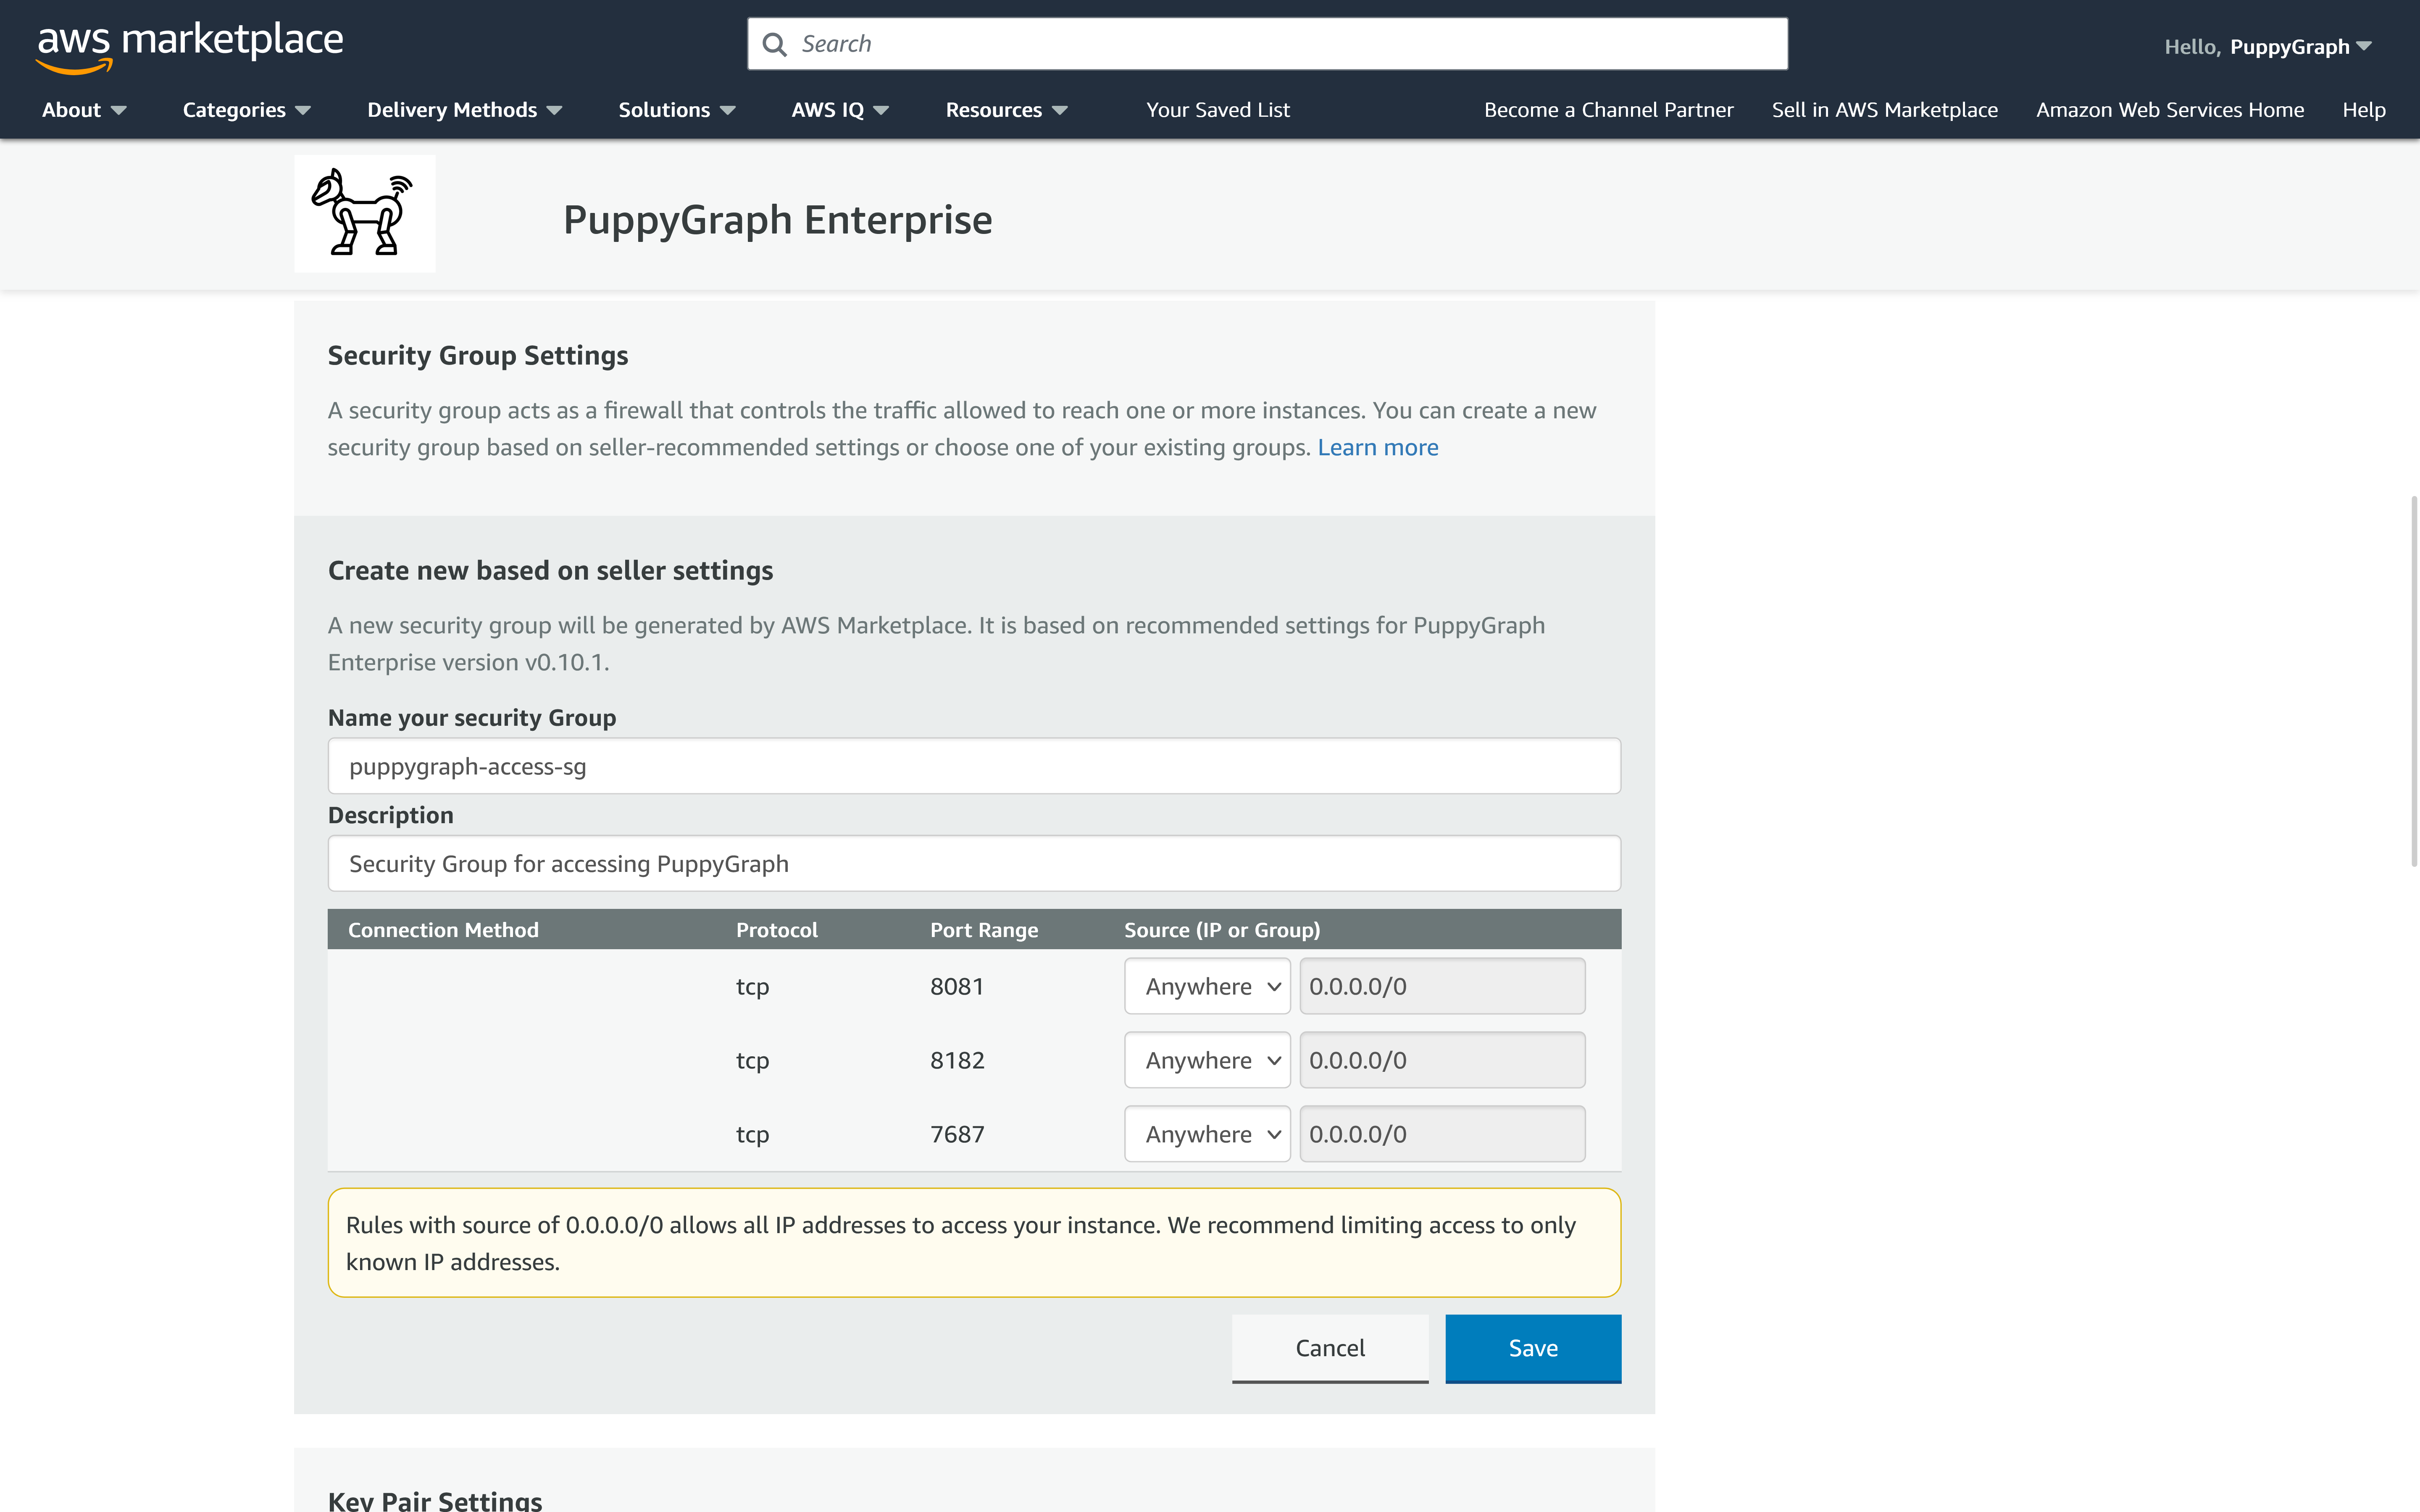This screenshot has height=1512, width=2420.
Task: Click the Learn more link
Action: [x=1378, y=446]
